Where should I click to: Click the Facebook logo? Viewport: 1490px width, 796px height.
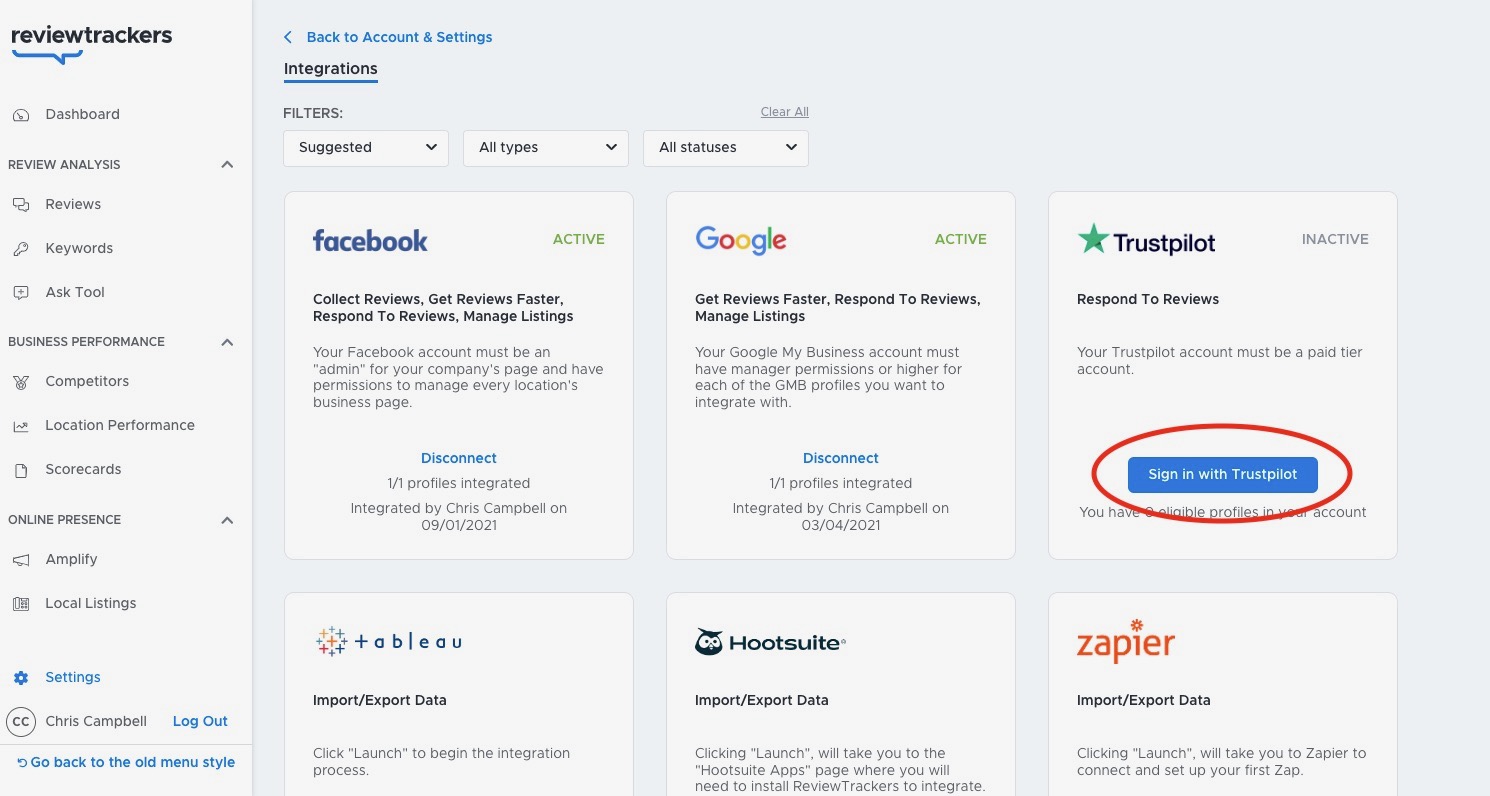click(370, 240)
